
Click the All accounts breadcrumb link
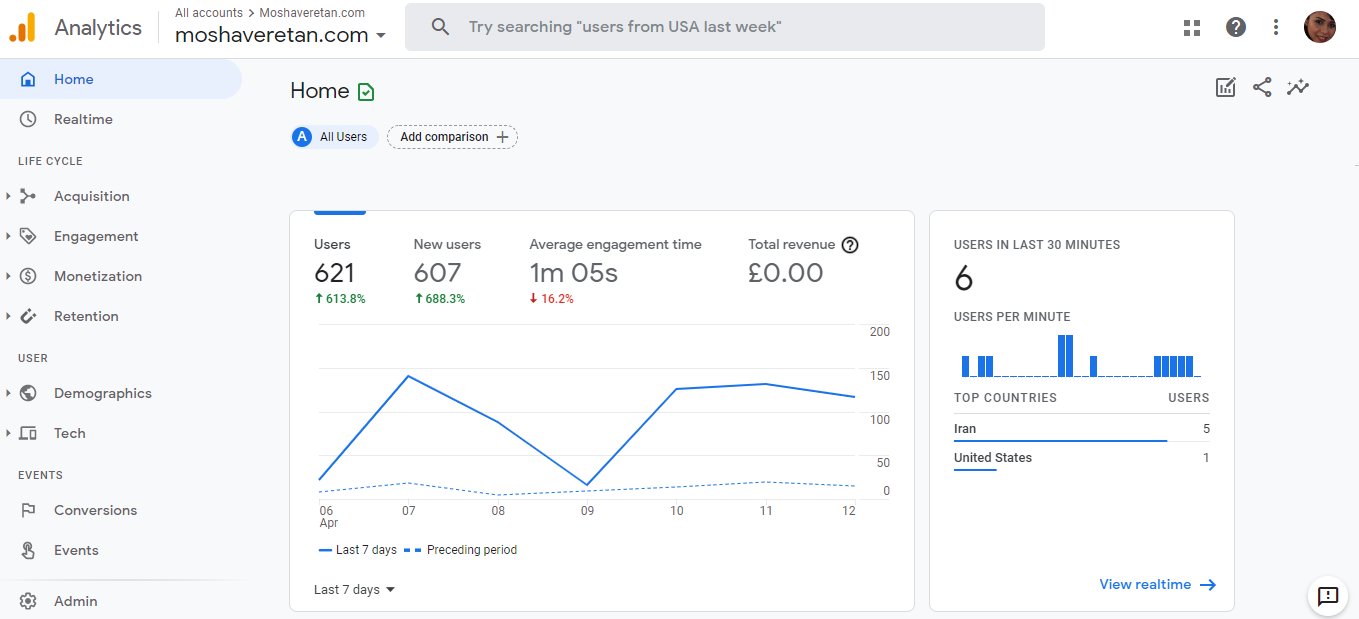[x=209, y=13]
